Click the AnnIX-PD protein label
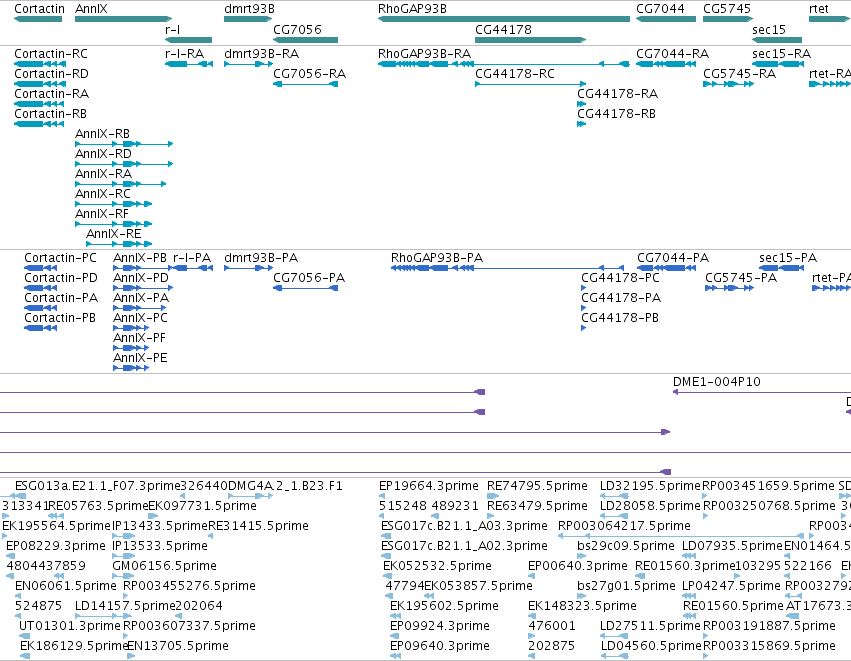The width and height of the screenshot is (851, 661). (x=141, y=278)
